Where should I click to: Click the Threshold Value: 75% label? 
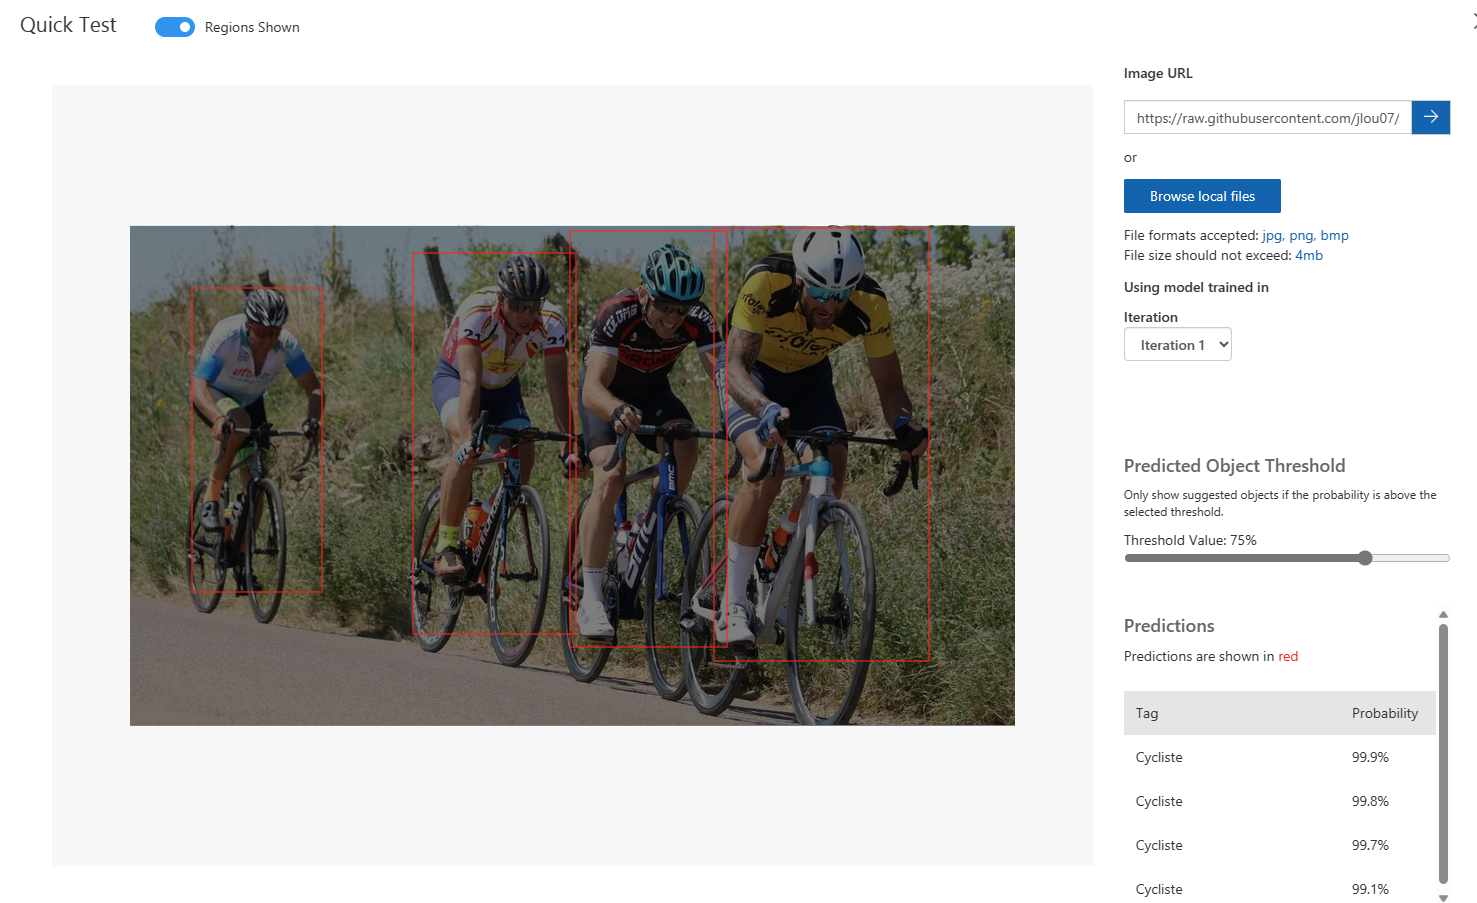pos(1190,540)
